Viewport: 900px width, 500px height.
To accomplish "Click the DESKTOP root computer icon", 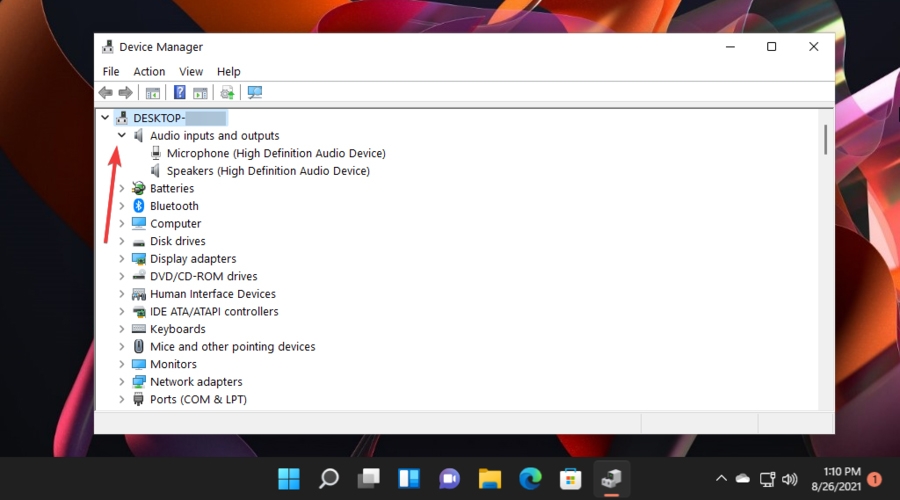I will pyautogui.click(x=122, y=118).
